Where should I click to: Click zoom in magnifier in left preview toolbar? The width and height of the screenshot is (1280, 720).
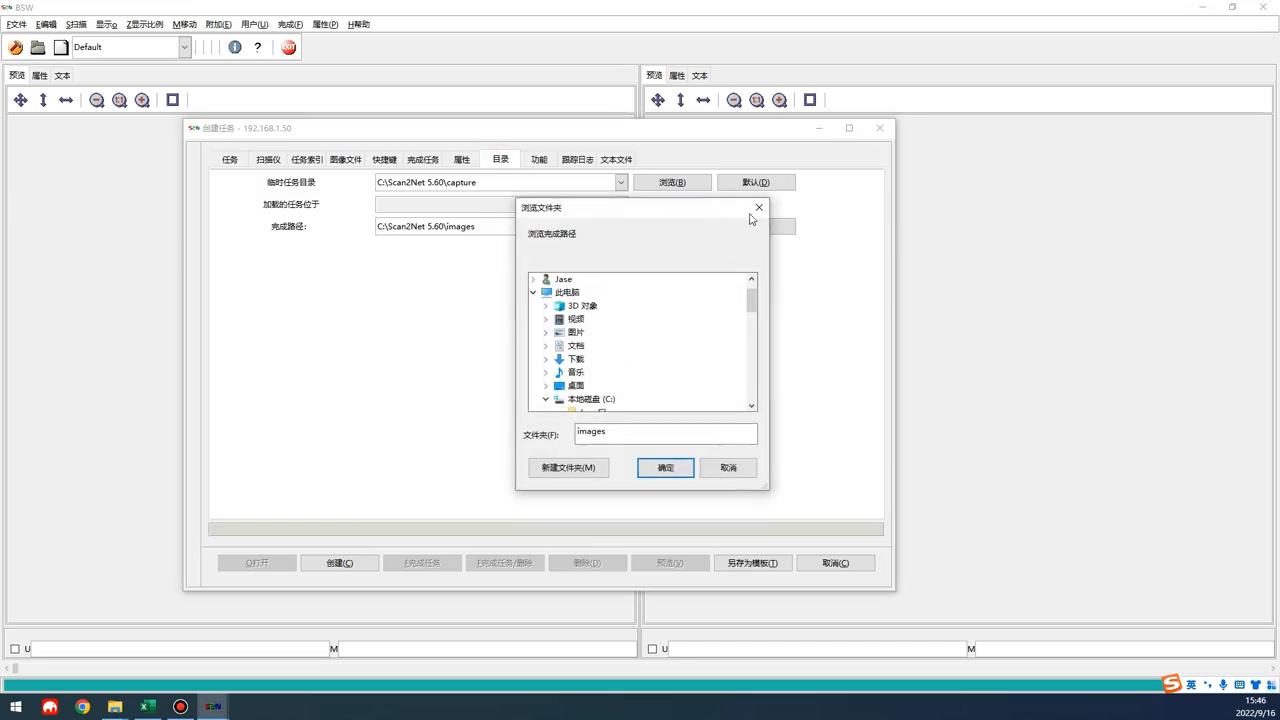(142, 100)
